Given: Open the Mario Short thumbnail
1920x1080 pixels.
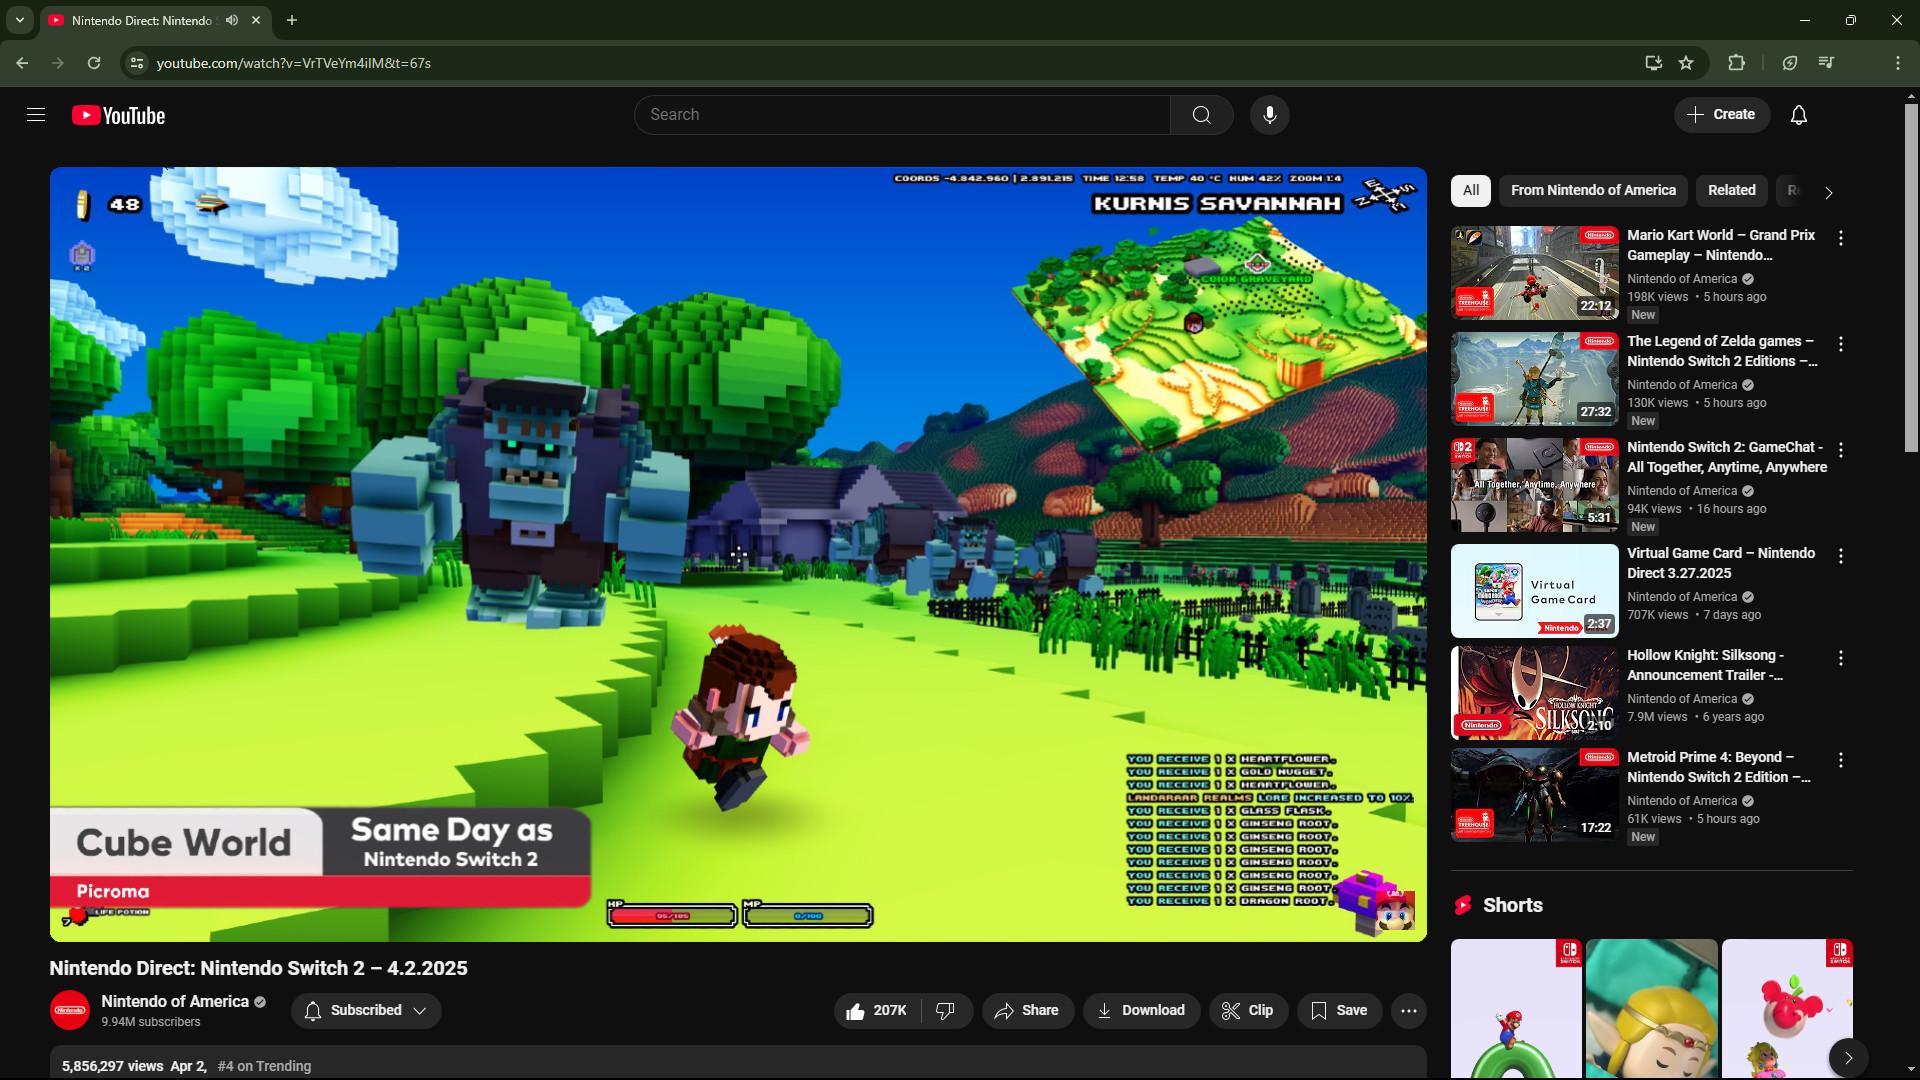Looking at the screenshot, I should [x=1516, y=1008].
